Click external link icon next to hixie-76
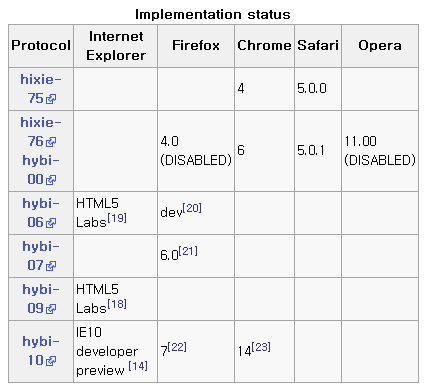 pos(51,142)
